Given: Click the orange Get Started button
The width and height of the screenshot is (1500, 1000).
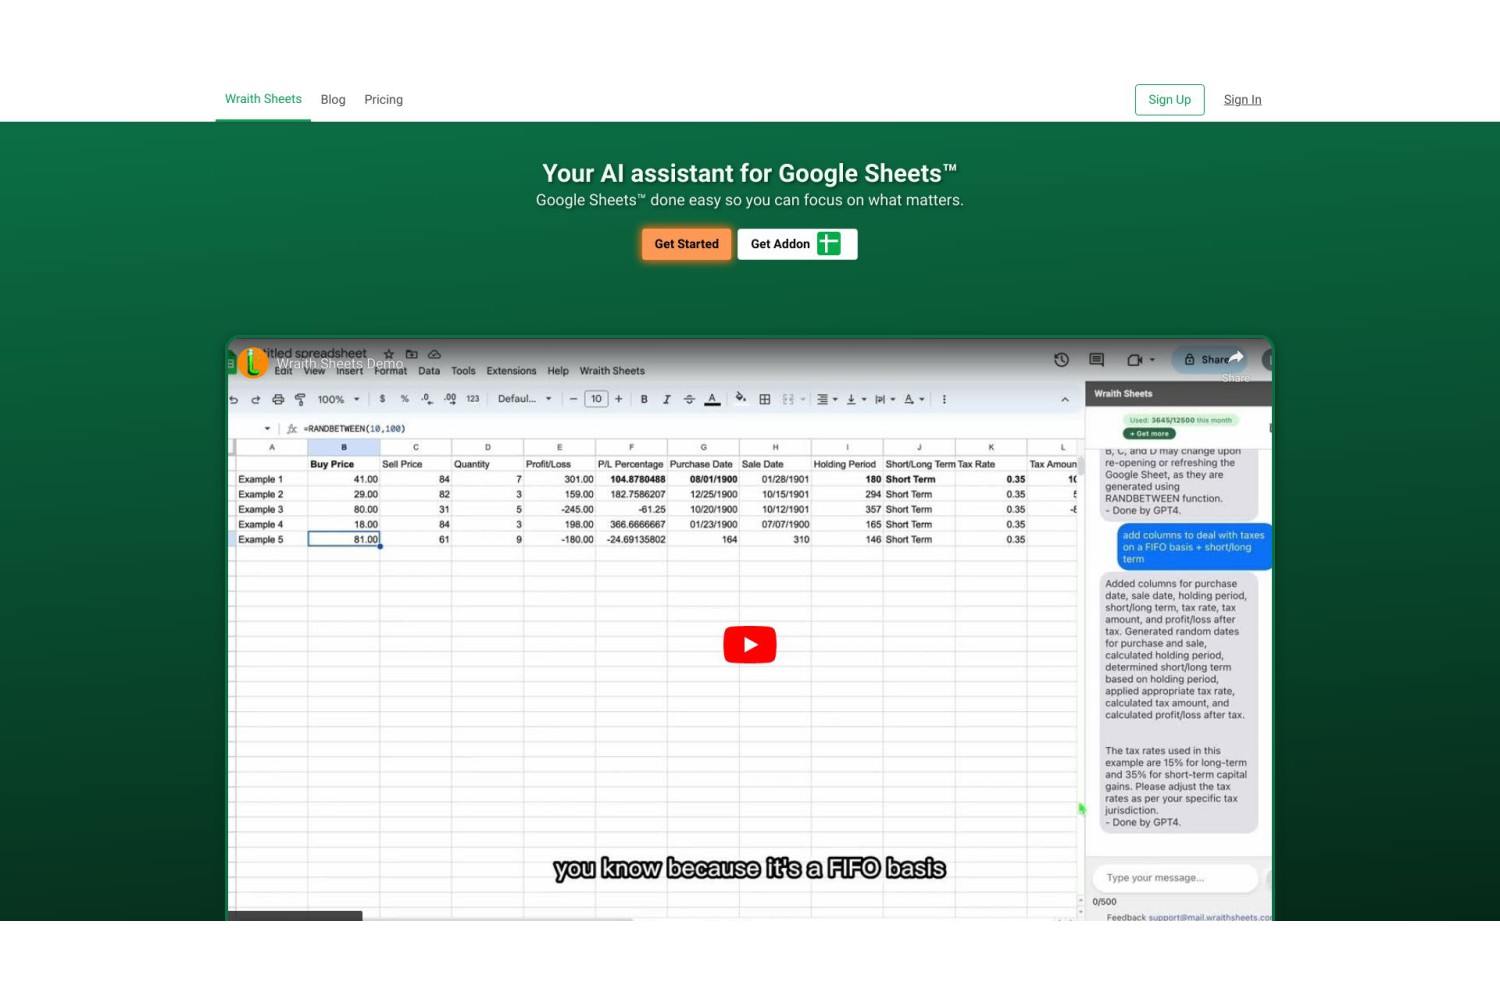Looking at the screenshot, I should 686,244.
